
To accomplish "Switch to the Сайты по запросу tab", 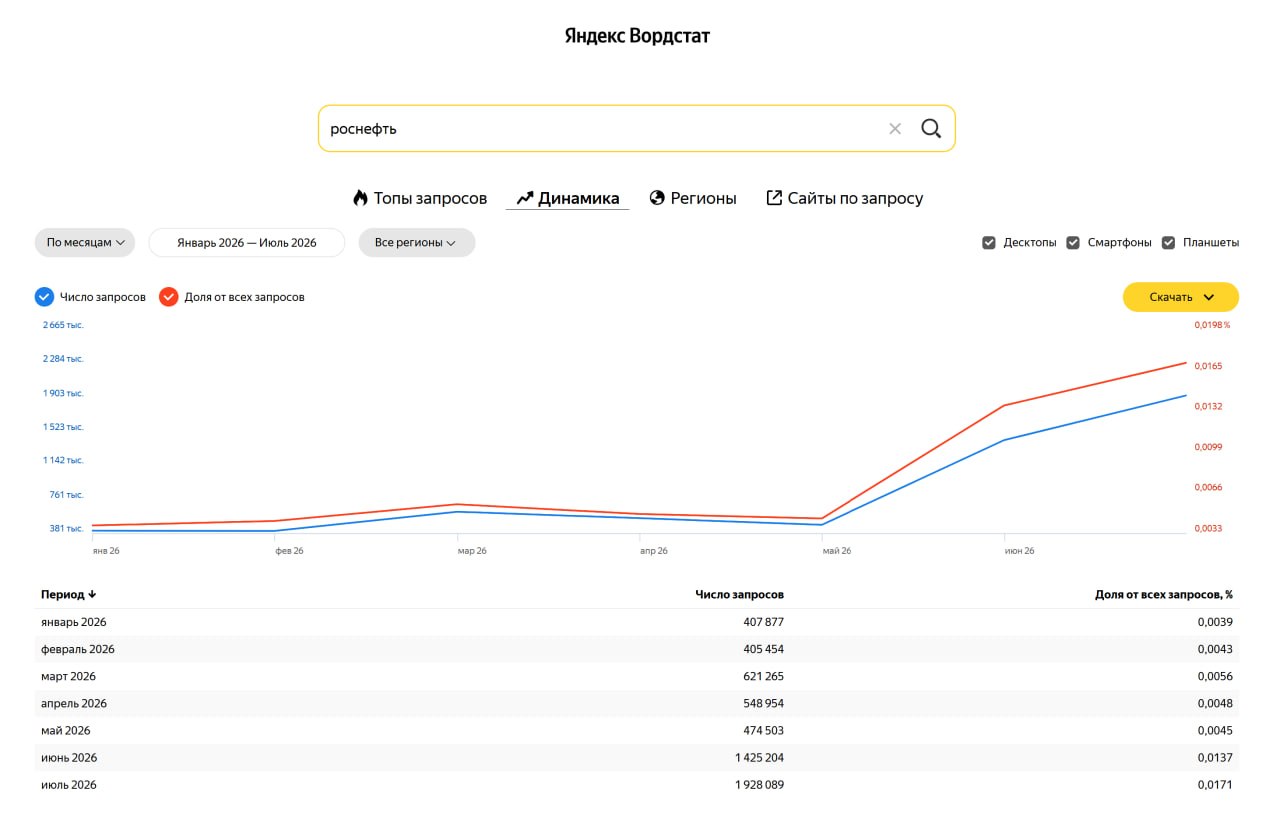I will pyautogui.click(x=845, y=198).
